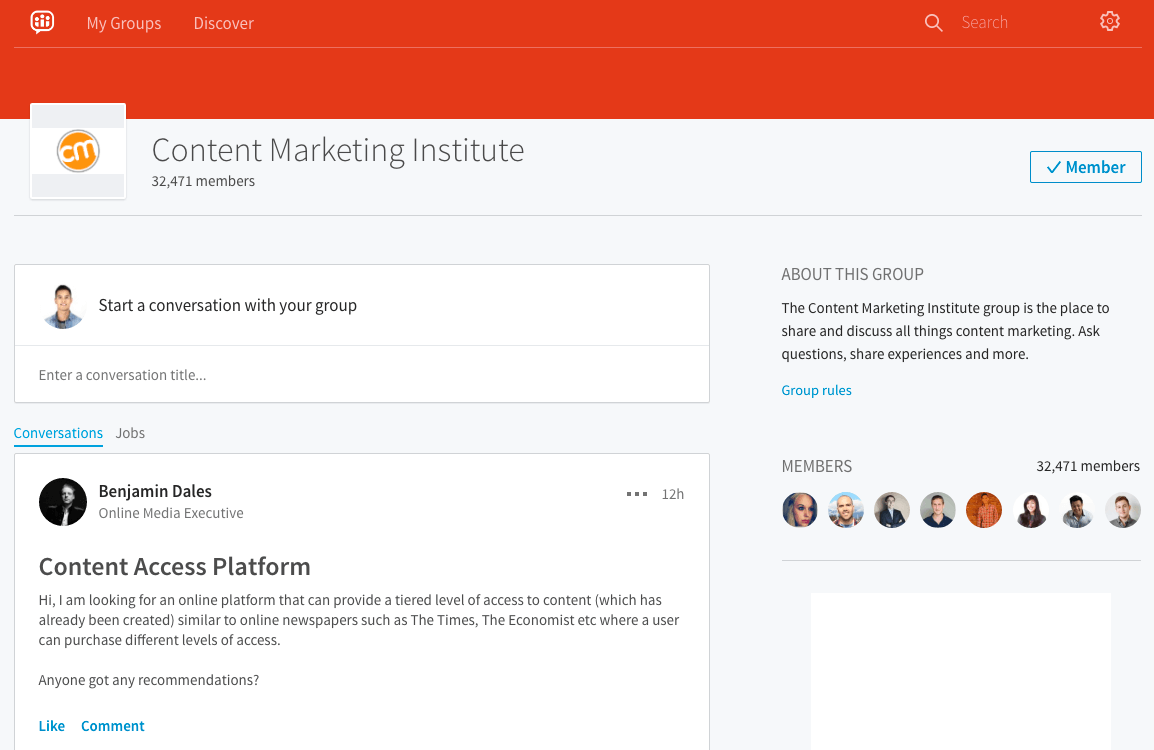
Task: Open the LinkedIn Groups home logo
Action: 43,22
